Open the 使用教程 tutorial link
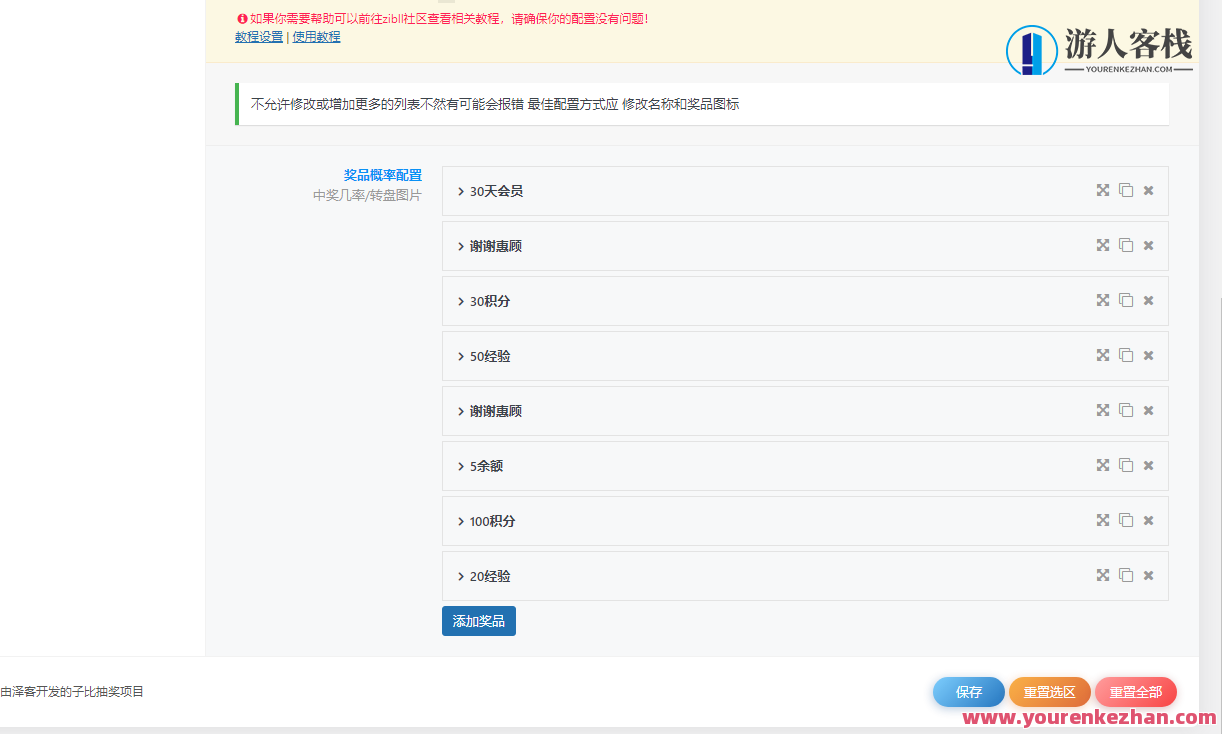Viewport: 1222px width, 734px height. click(x=315, y=37)
